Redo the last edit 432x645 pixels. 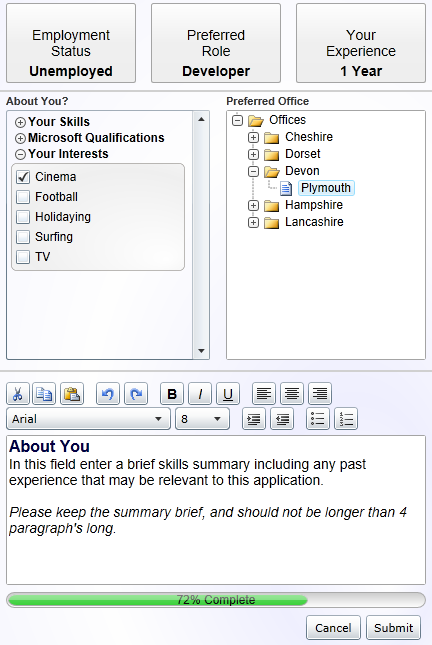point(136,394)
